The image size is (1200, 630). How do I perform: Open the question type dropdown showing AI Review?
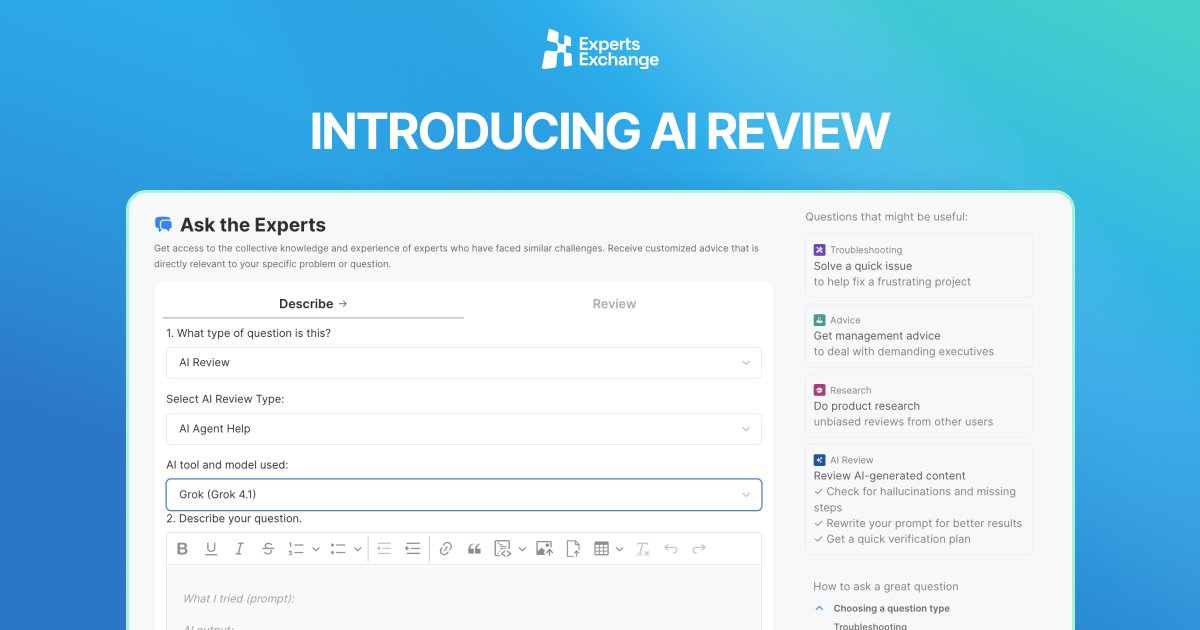pos(464,363)
